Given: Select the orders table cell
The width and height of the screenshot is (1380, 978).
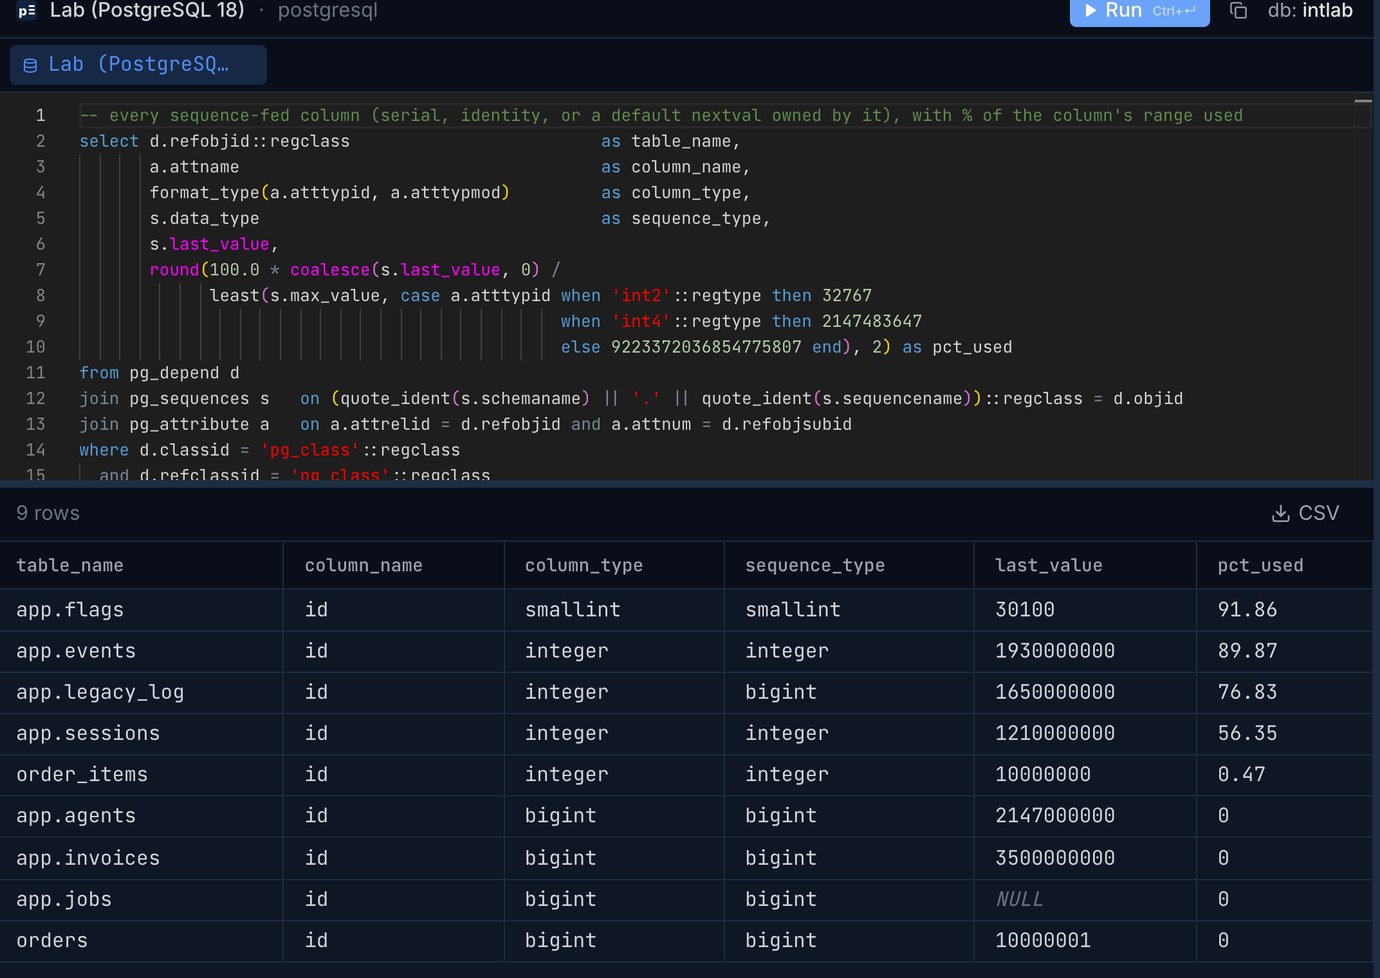Looking at the screenshot, I should tap(141, 940).
